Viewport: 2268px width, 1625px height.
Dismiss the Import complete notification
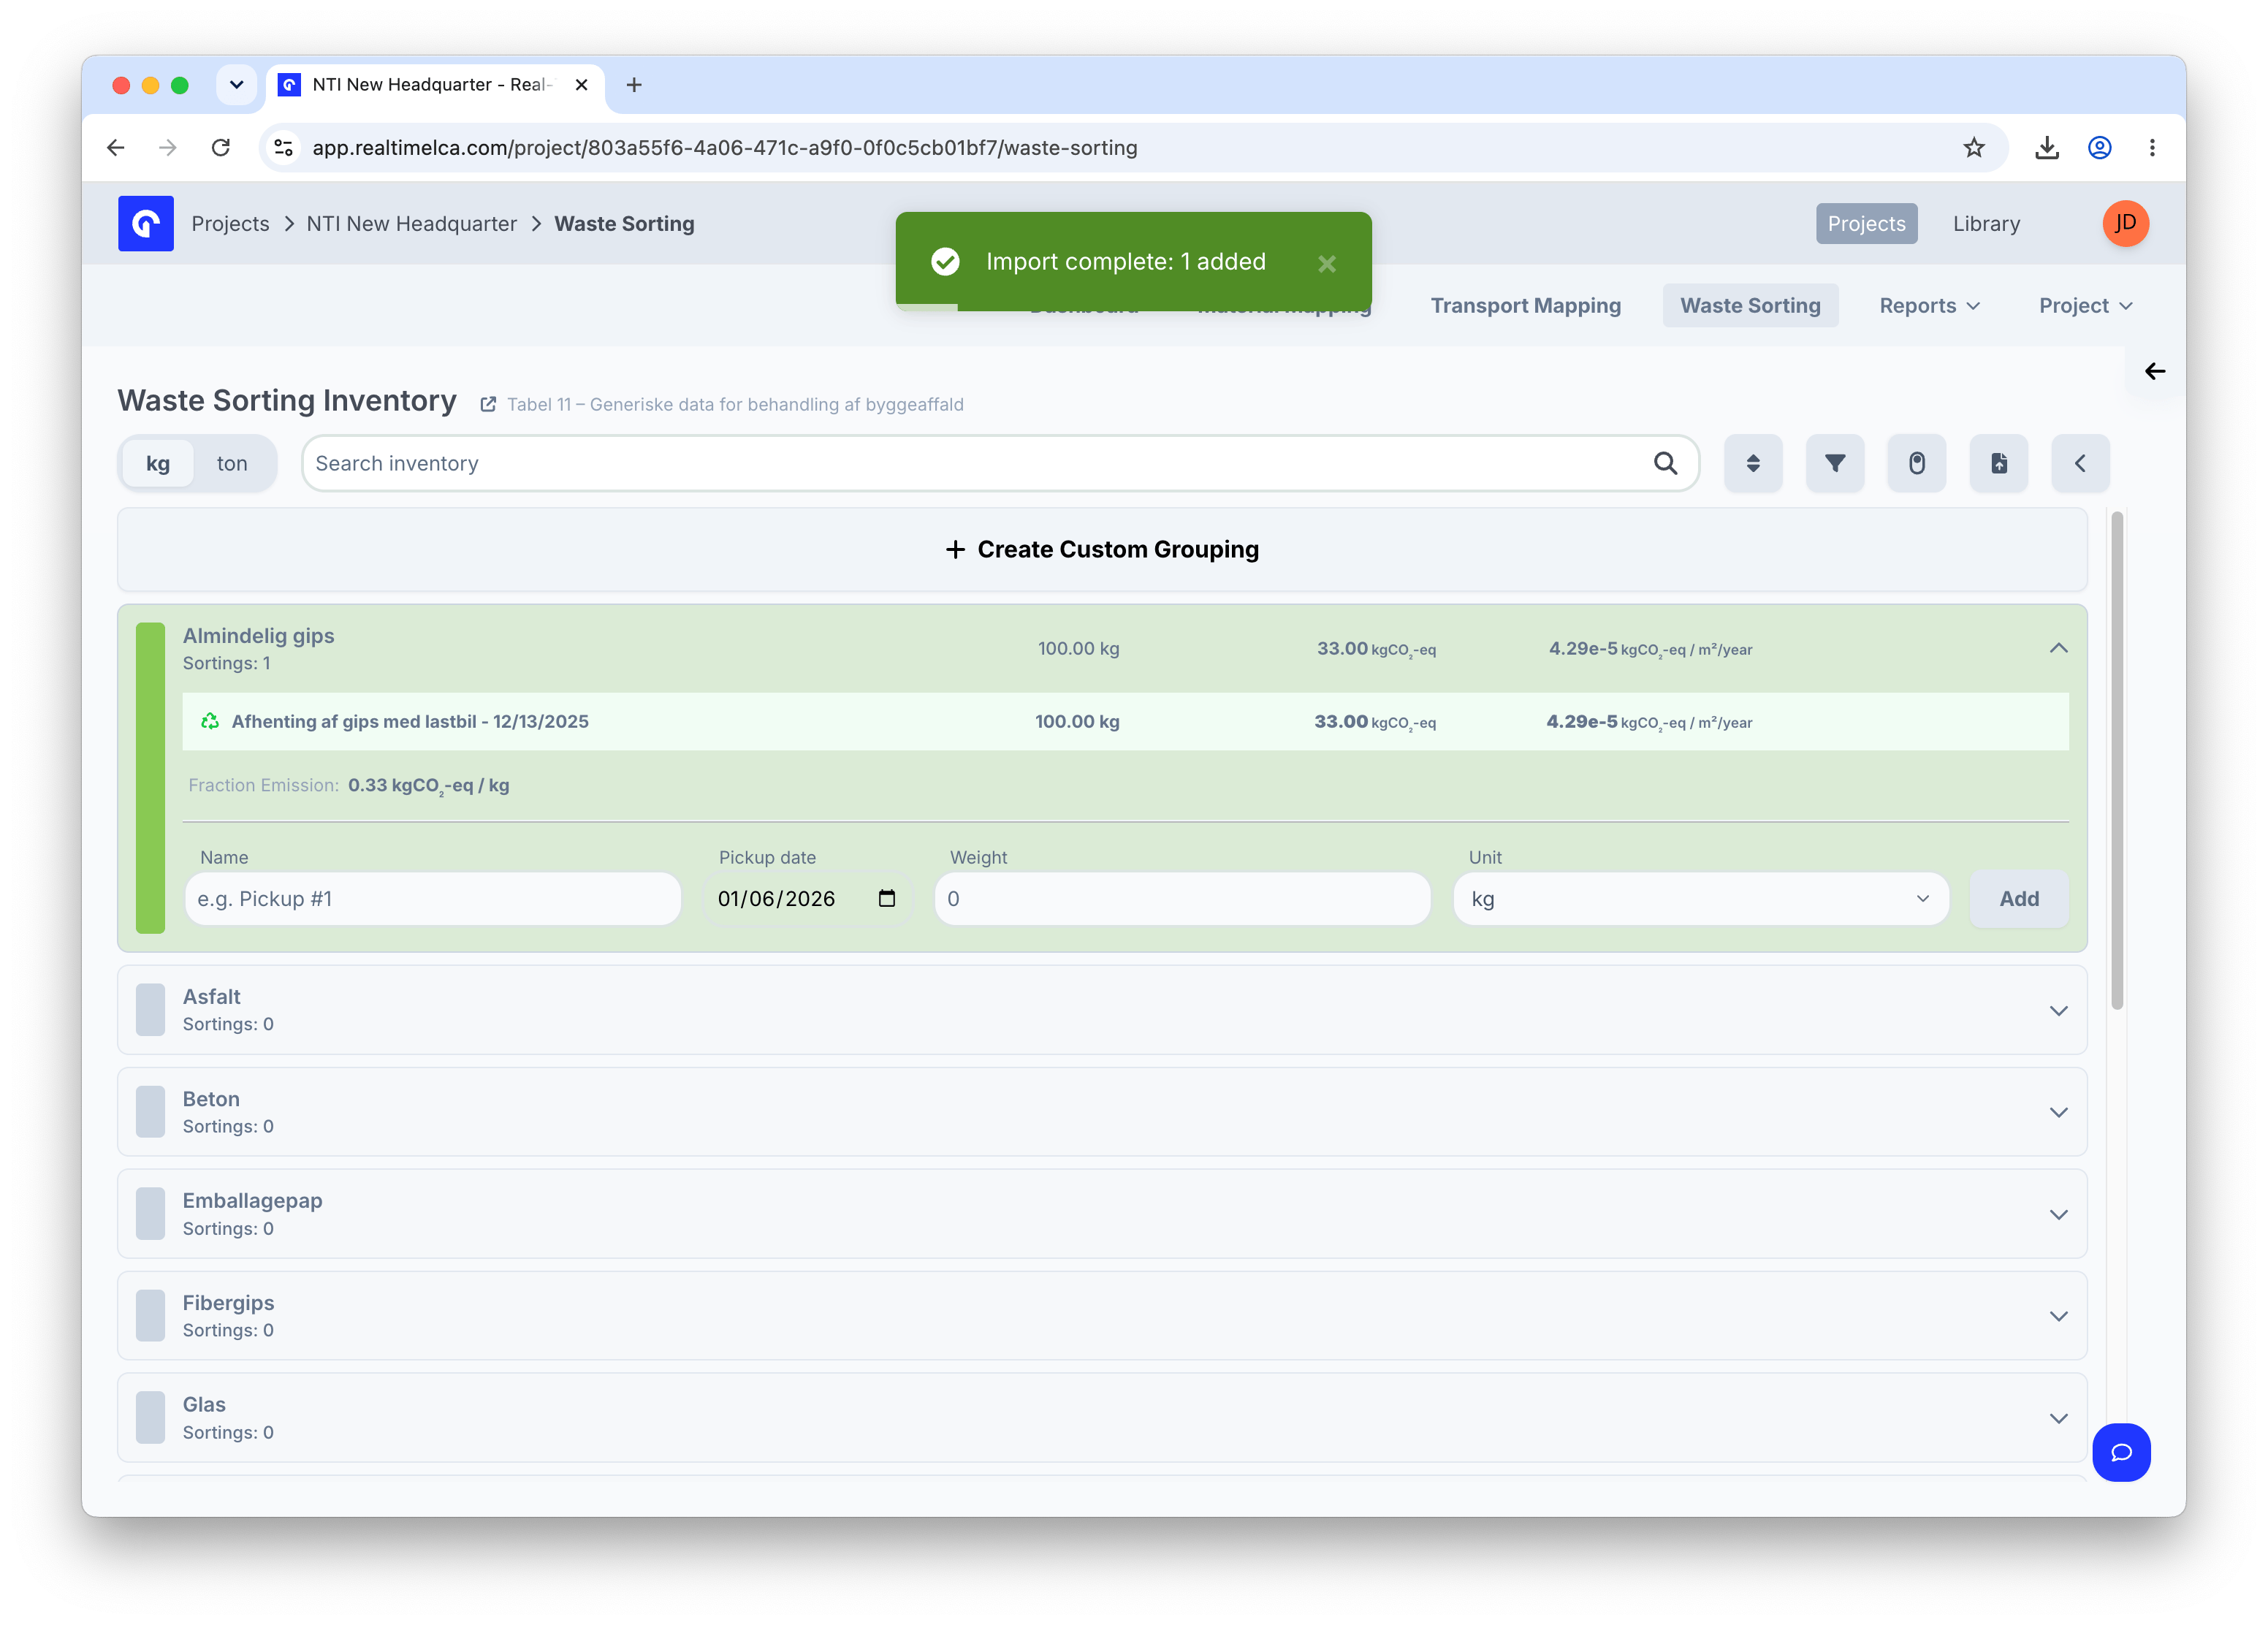(1326, 264)
